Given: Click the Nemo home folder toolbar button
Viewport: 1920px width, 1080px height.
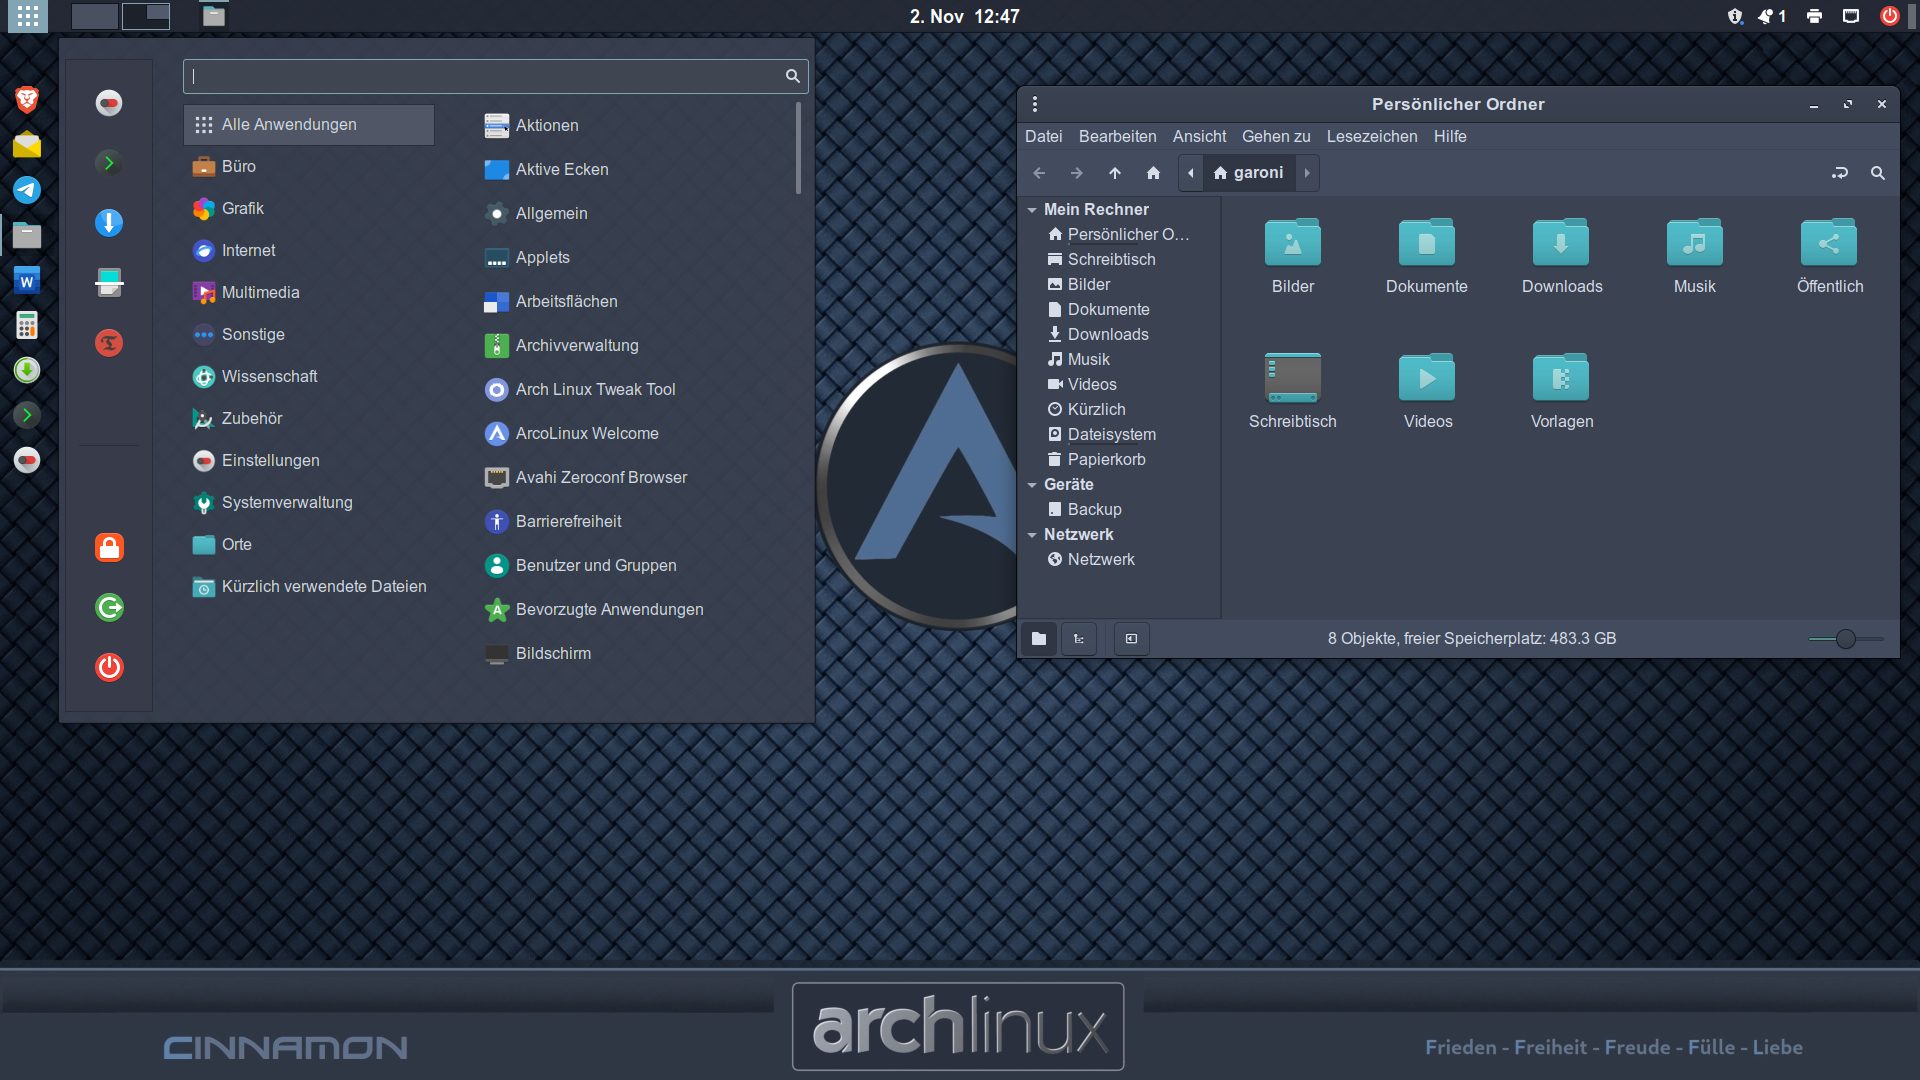Looking at the screenshot, I should 1153,173.
